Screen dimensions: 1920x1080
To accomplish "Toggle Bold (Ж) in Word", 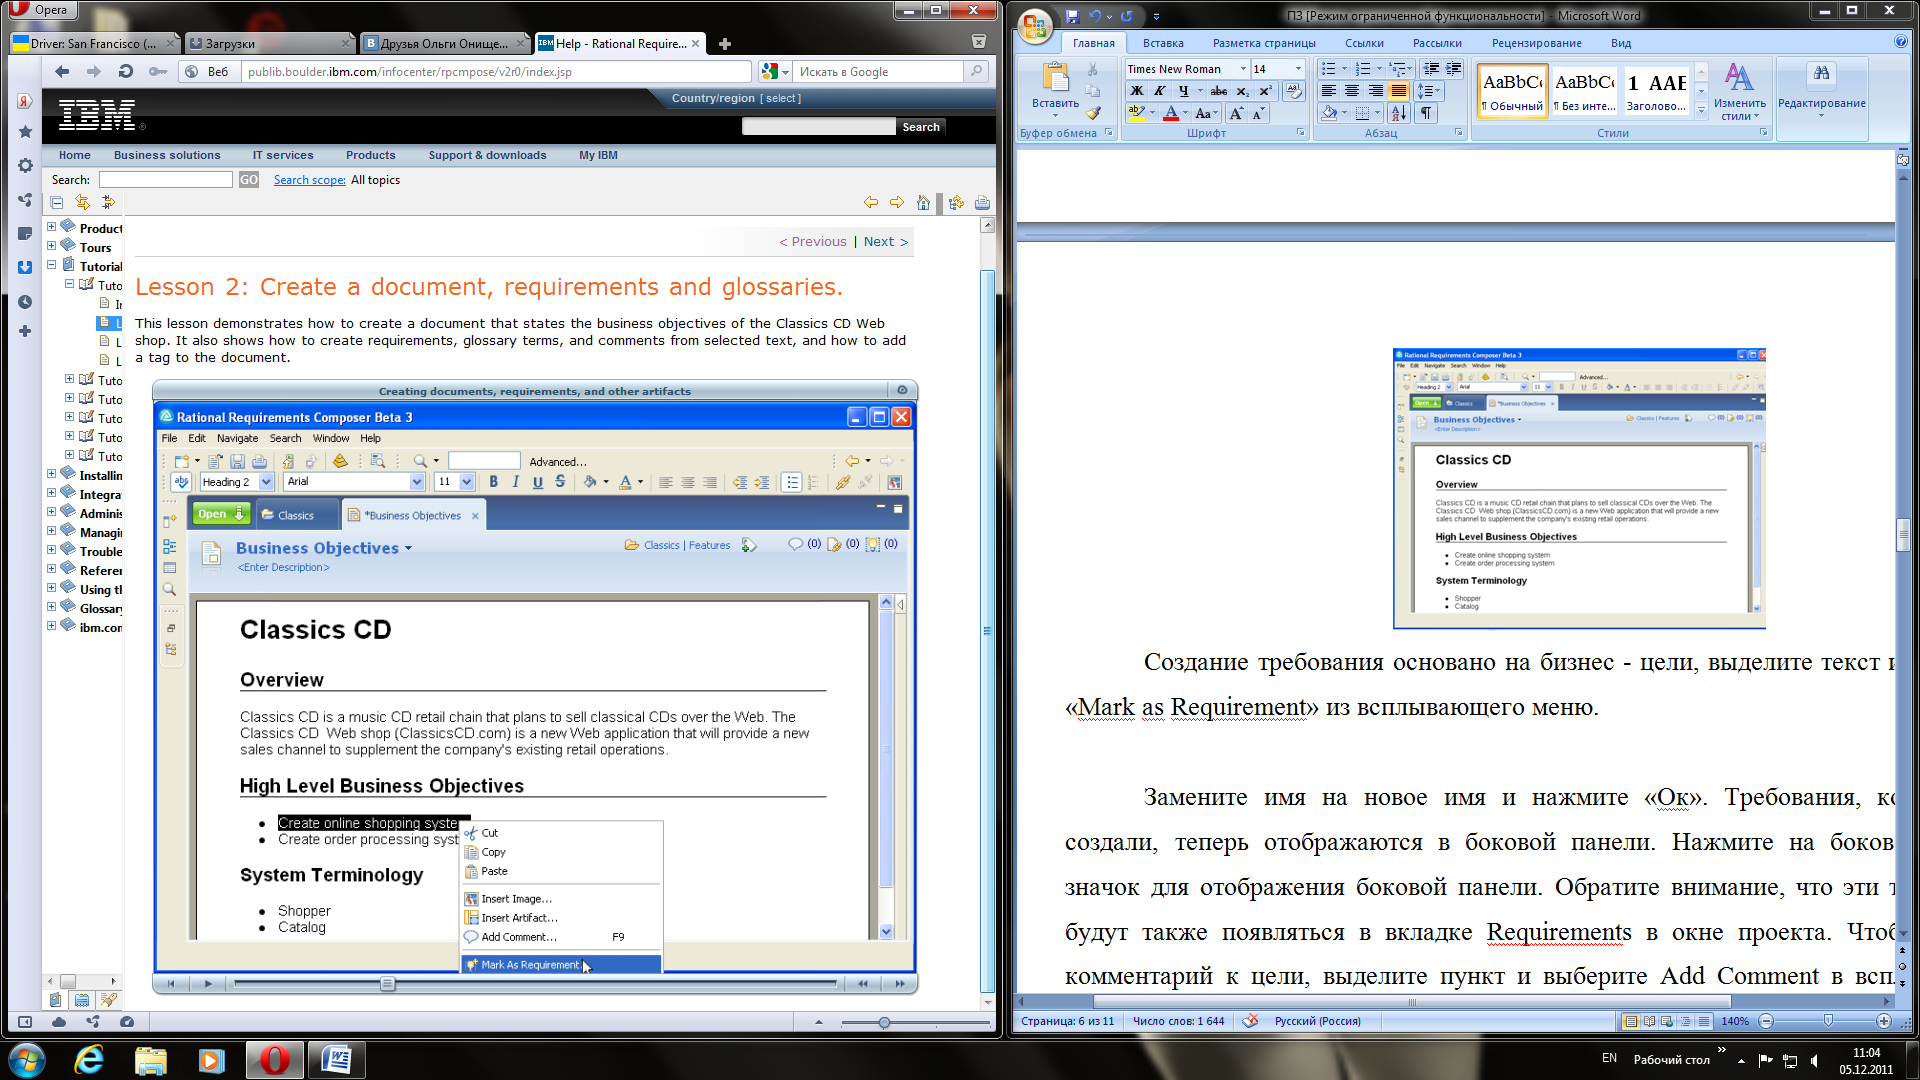I will point(1136,91).
